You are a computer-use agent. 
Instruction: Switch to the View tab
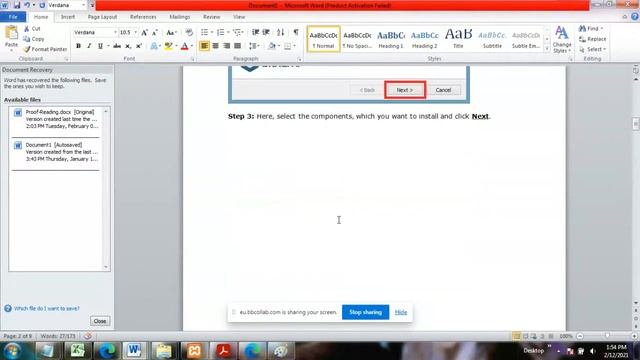tap(239, 17)
